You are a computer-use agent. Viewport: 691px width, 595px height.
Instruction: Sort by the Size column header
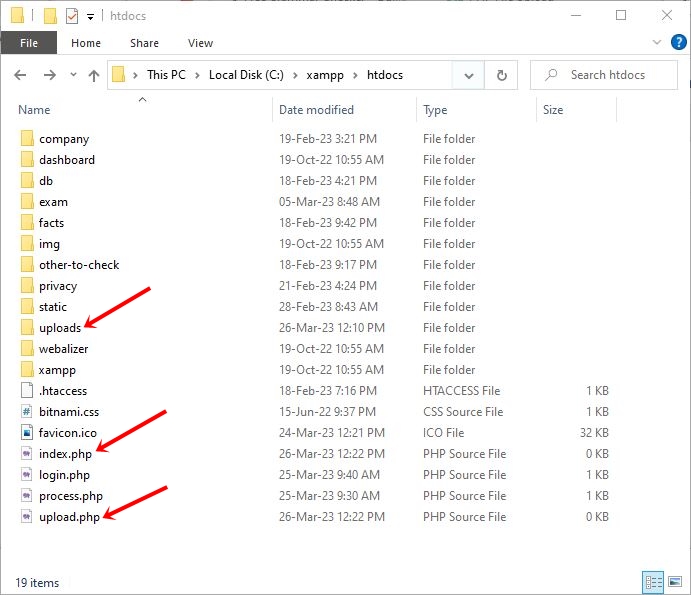(576, 109)
